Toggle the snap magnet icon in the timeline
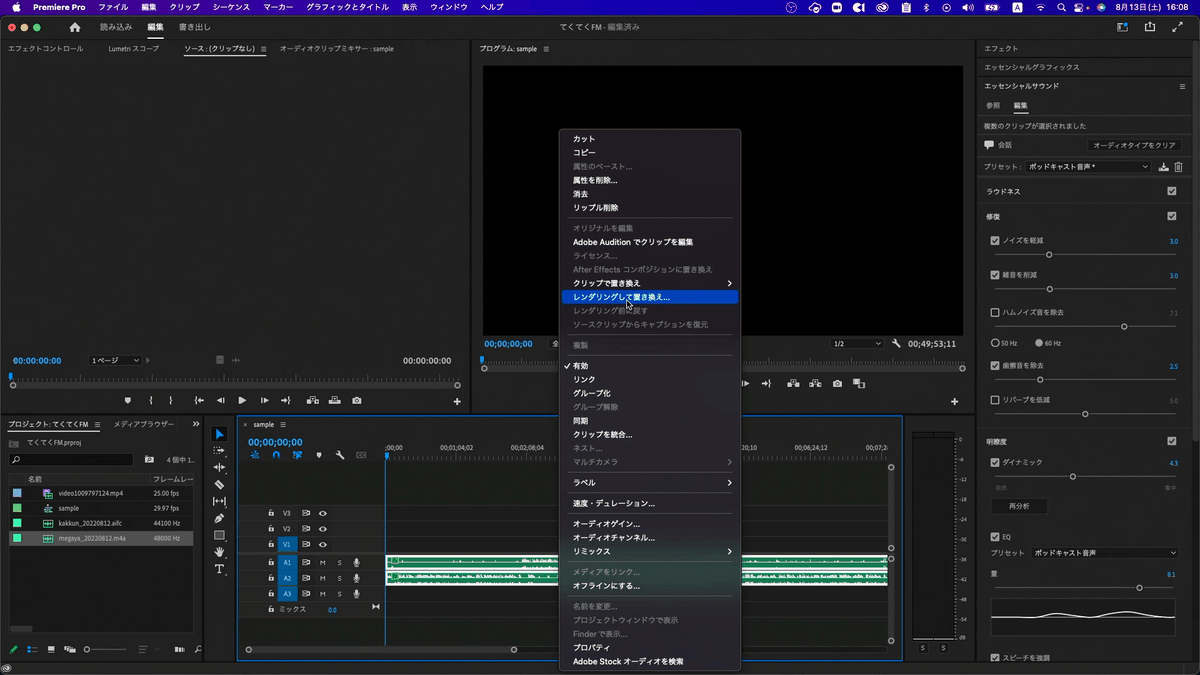Screen dimensions: 1200x675 pos(276,455)
